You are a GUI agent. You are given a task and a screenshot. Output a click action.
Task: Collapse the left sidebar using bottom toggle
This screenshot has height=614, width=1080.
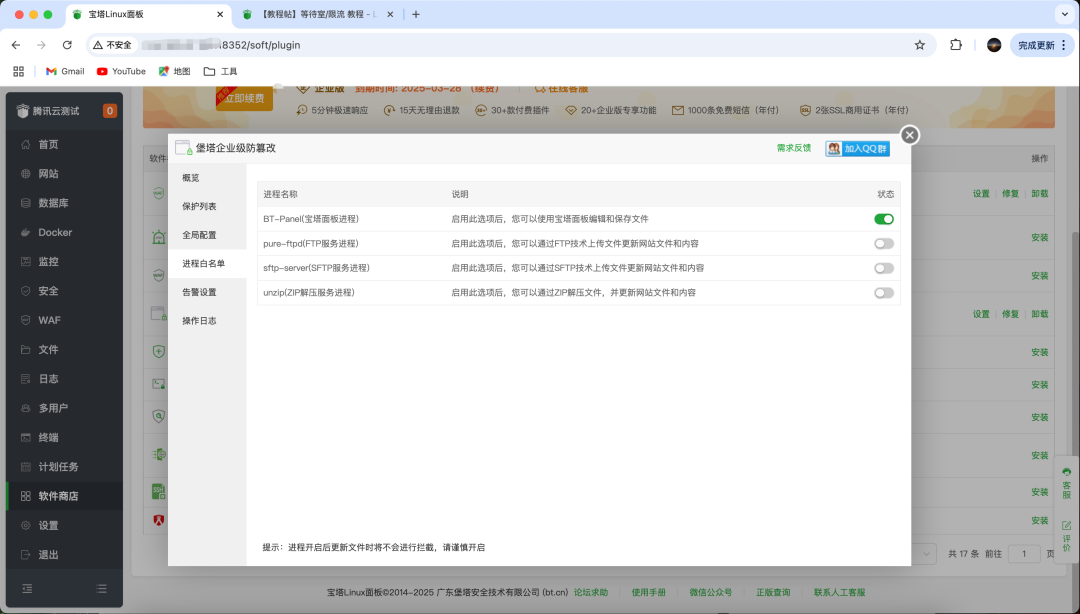(27, 589)
